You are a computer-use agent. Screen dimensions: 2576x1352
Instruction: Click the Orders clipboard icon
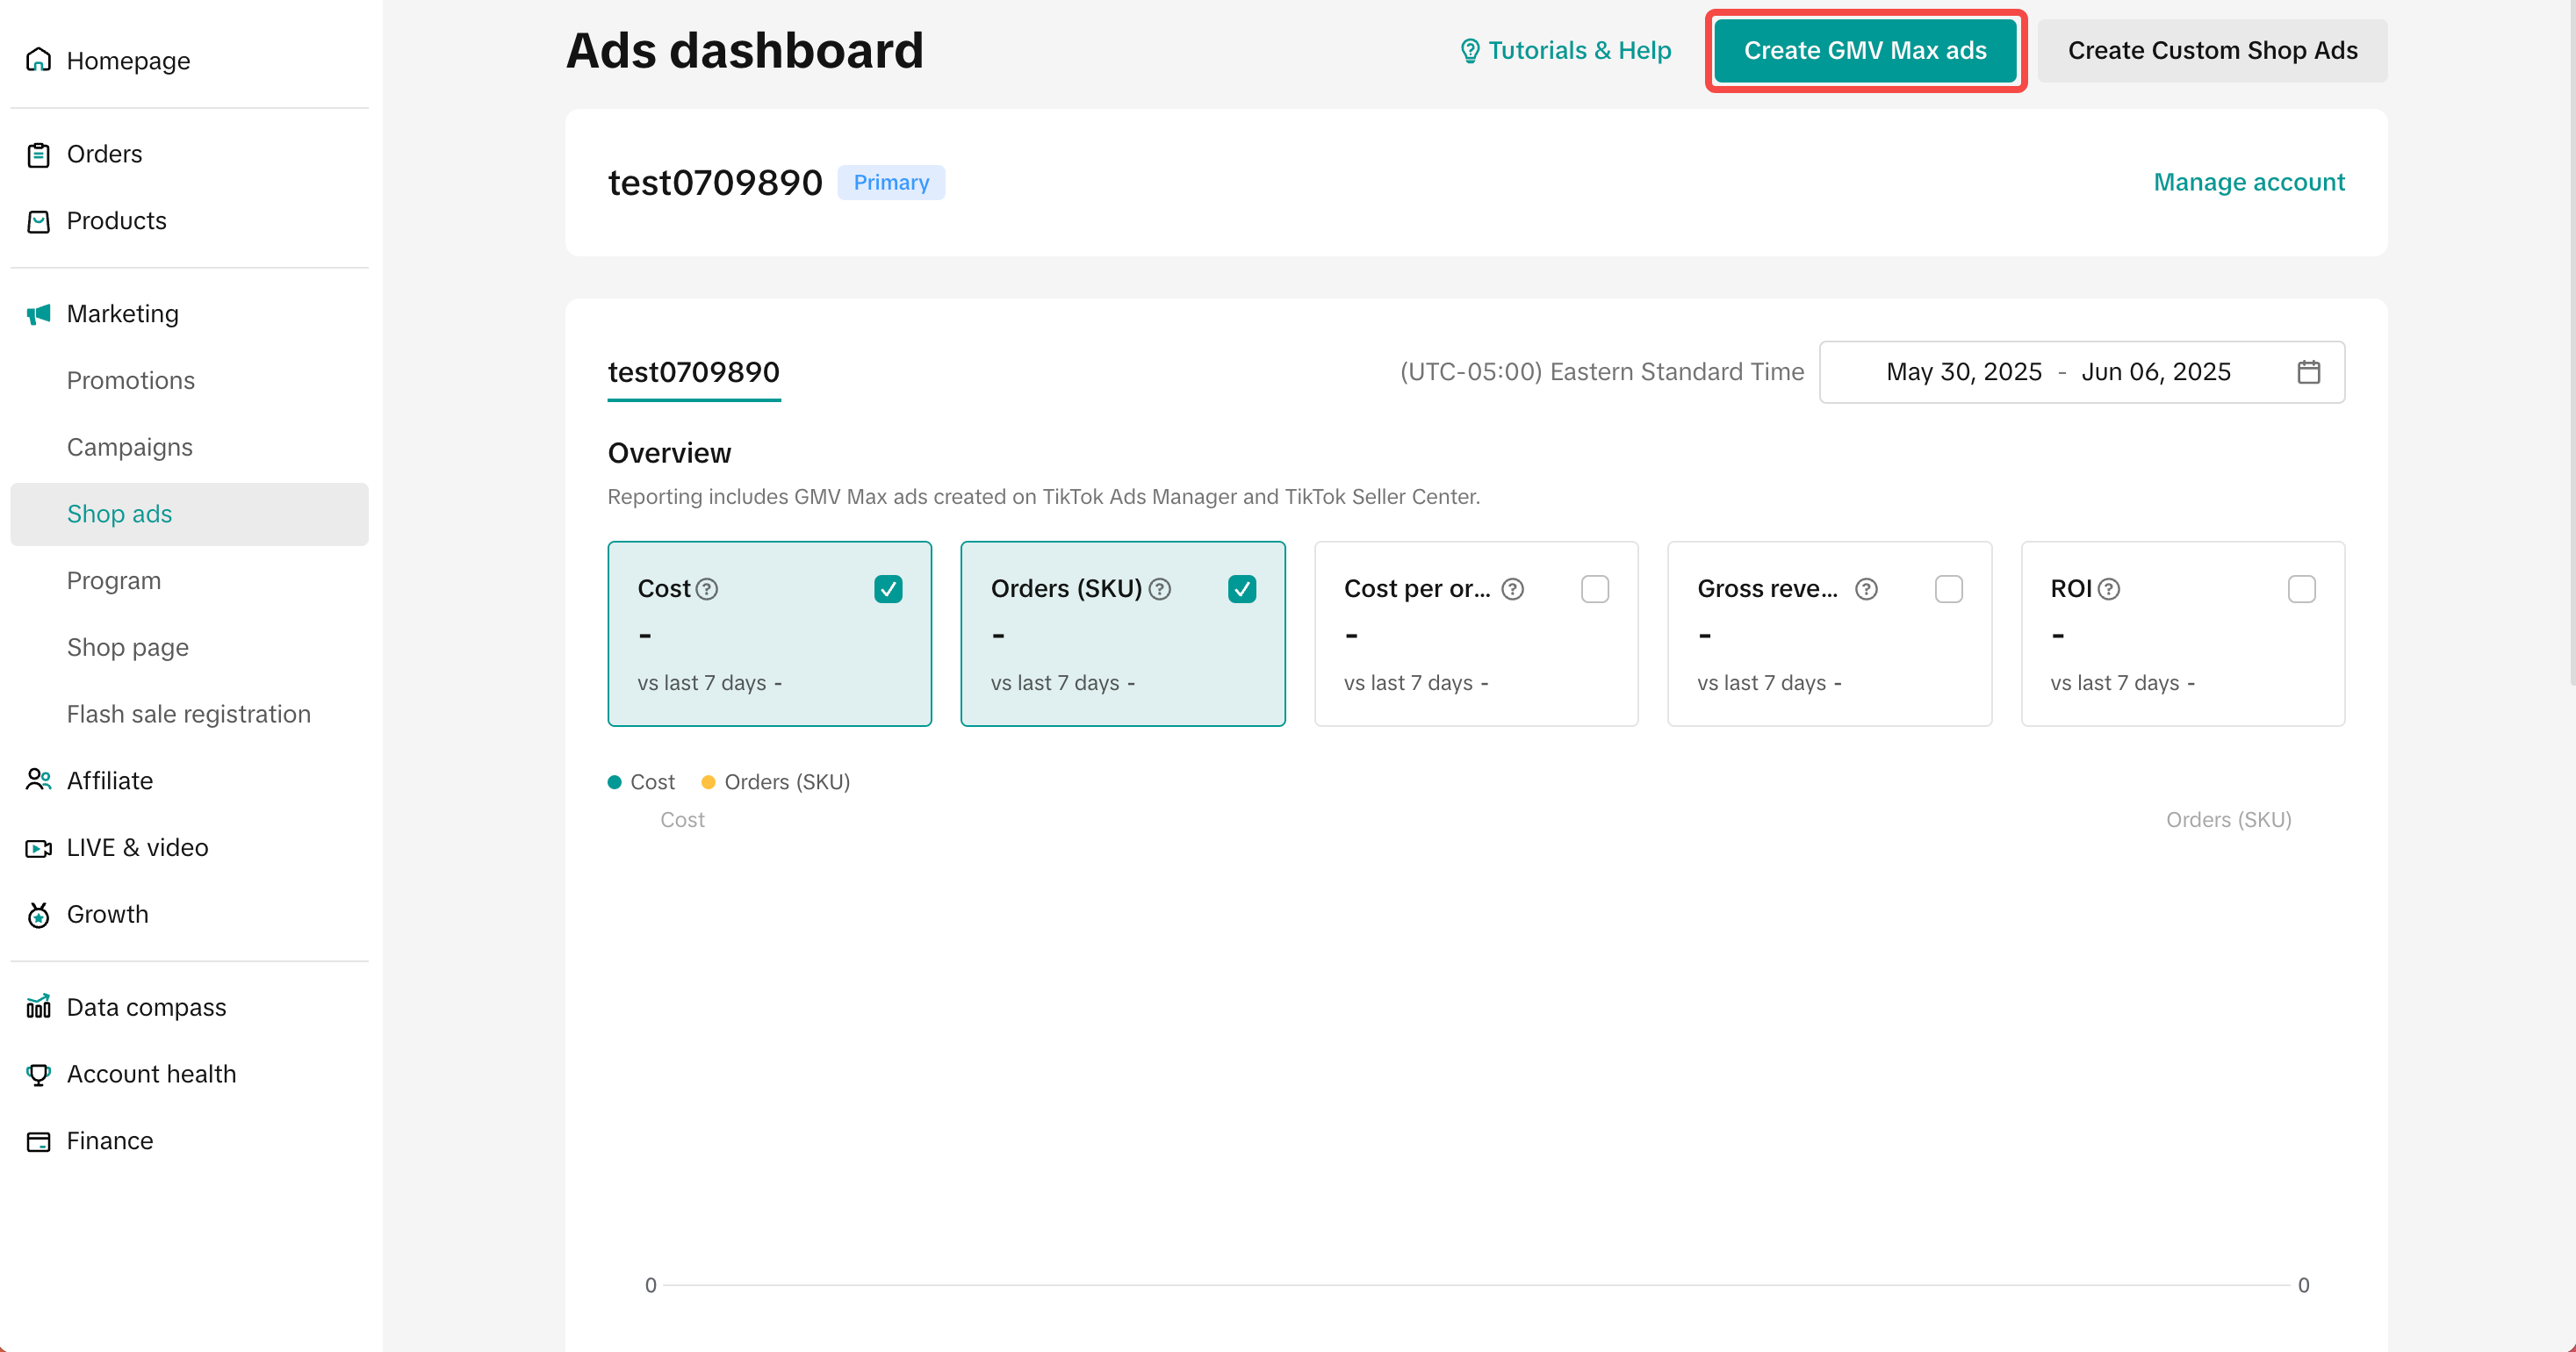pyautogui.click(x=38, y=155)
